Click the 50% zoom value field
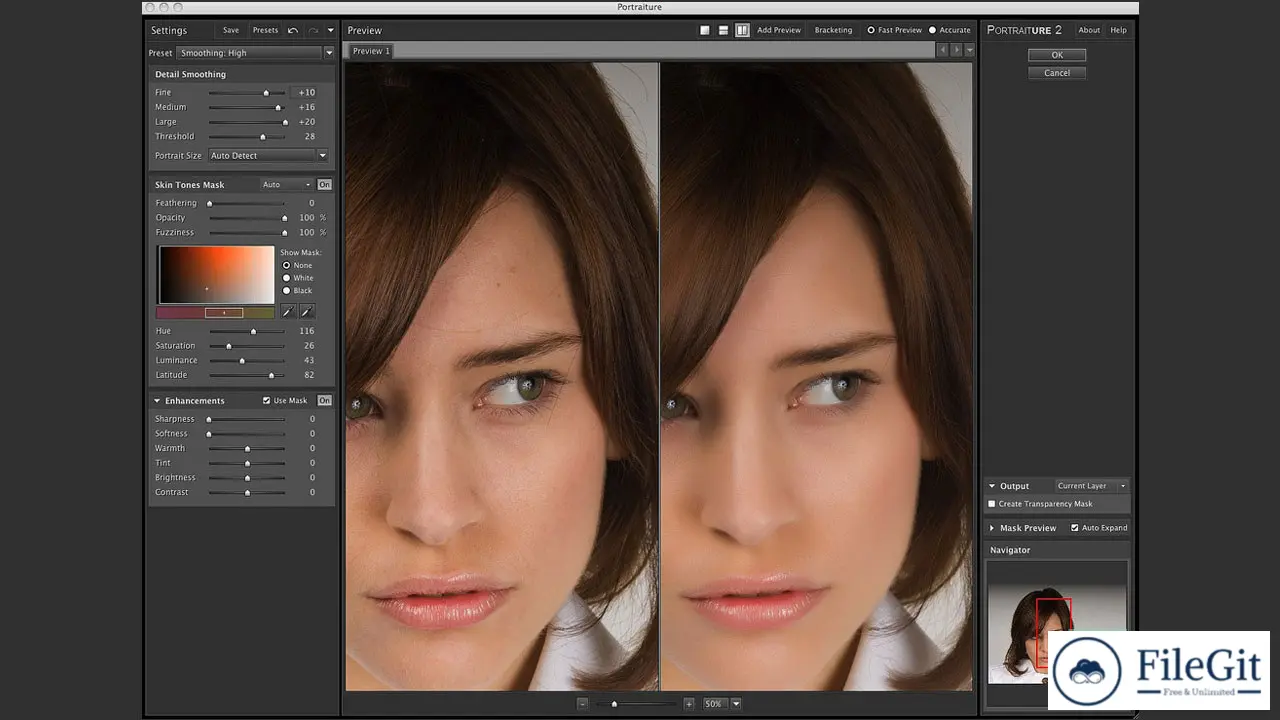Screen dimensions: 1280x720 point(715,704)
